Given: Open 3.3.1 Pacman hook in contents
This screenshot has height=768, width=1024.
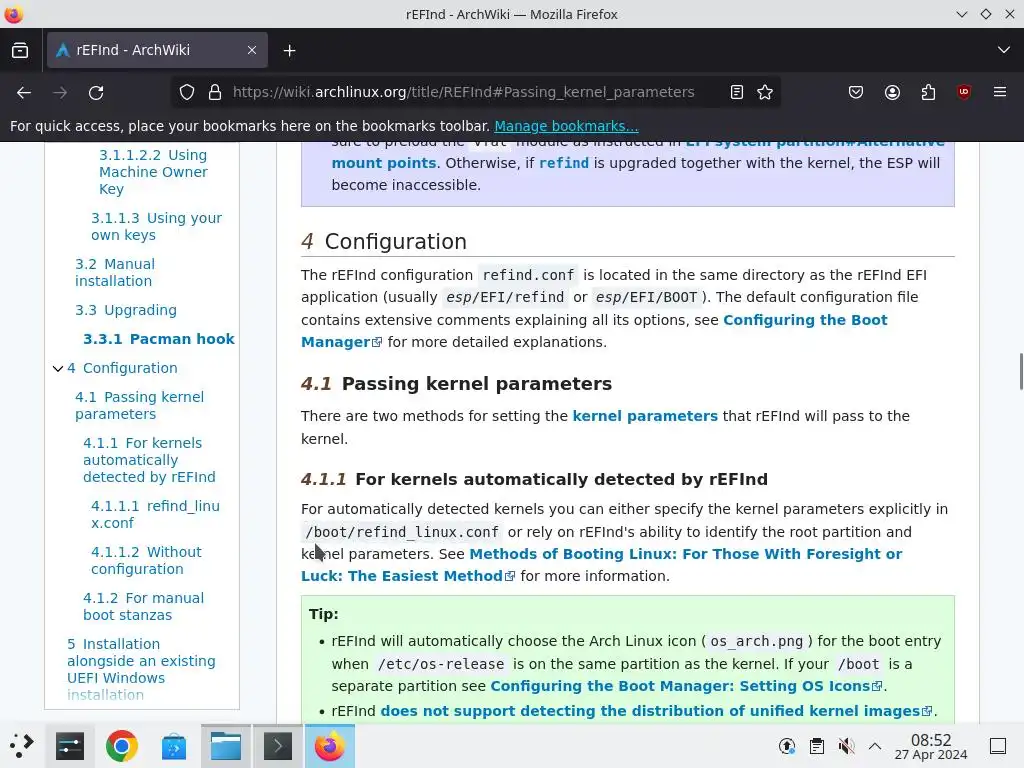Looking at the screenshot, I should pyautogui.click(x=159, y=339).
